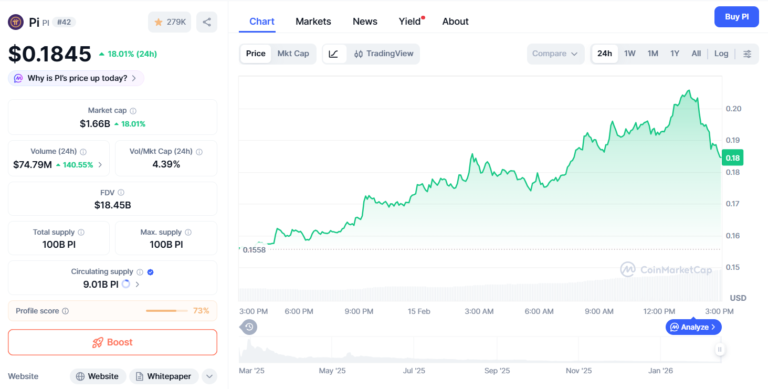Screen dimensions: 768x389
Task: Click the range selector pause handle
Action: 719,349
